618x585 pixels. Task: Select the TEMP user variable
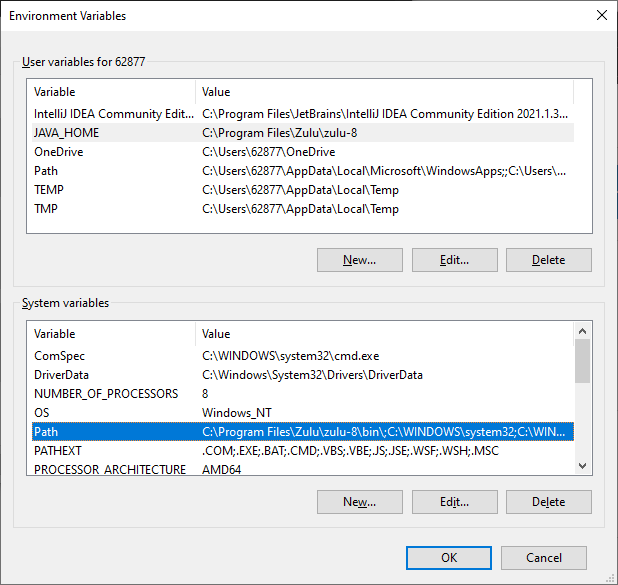pos(303,190)
